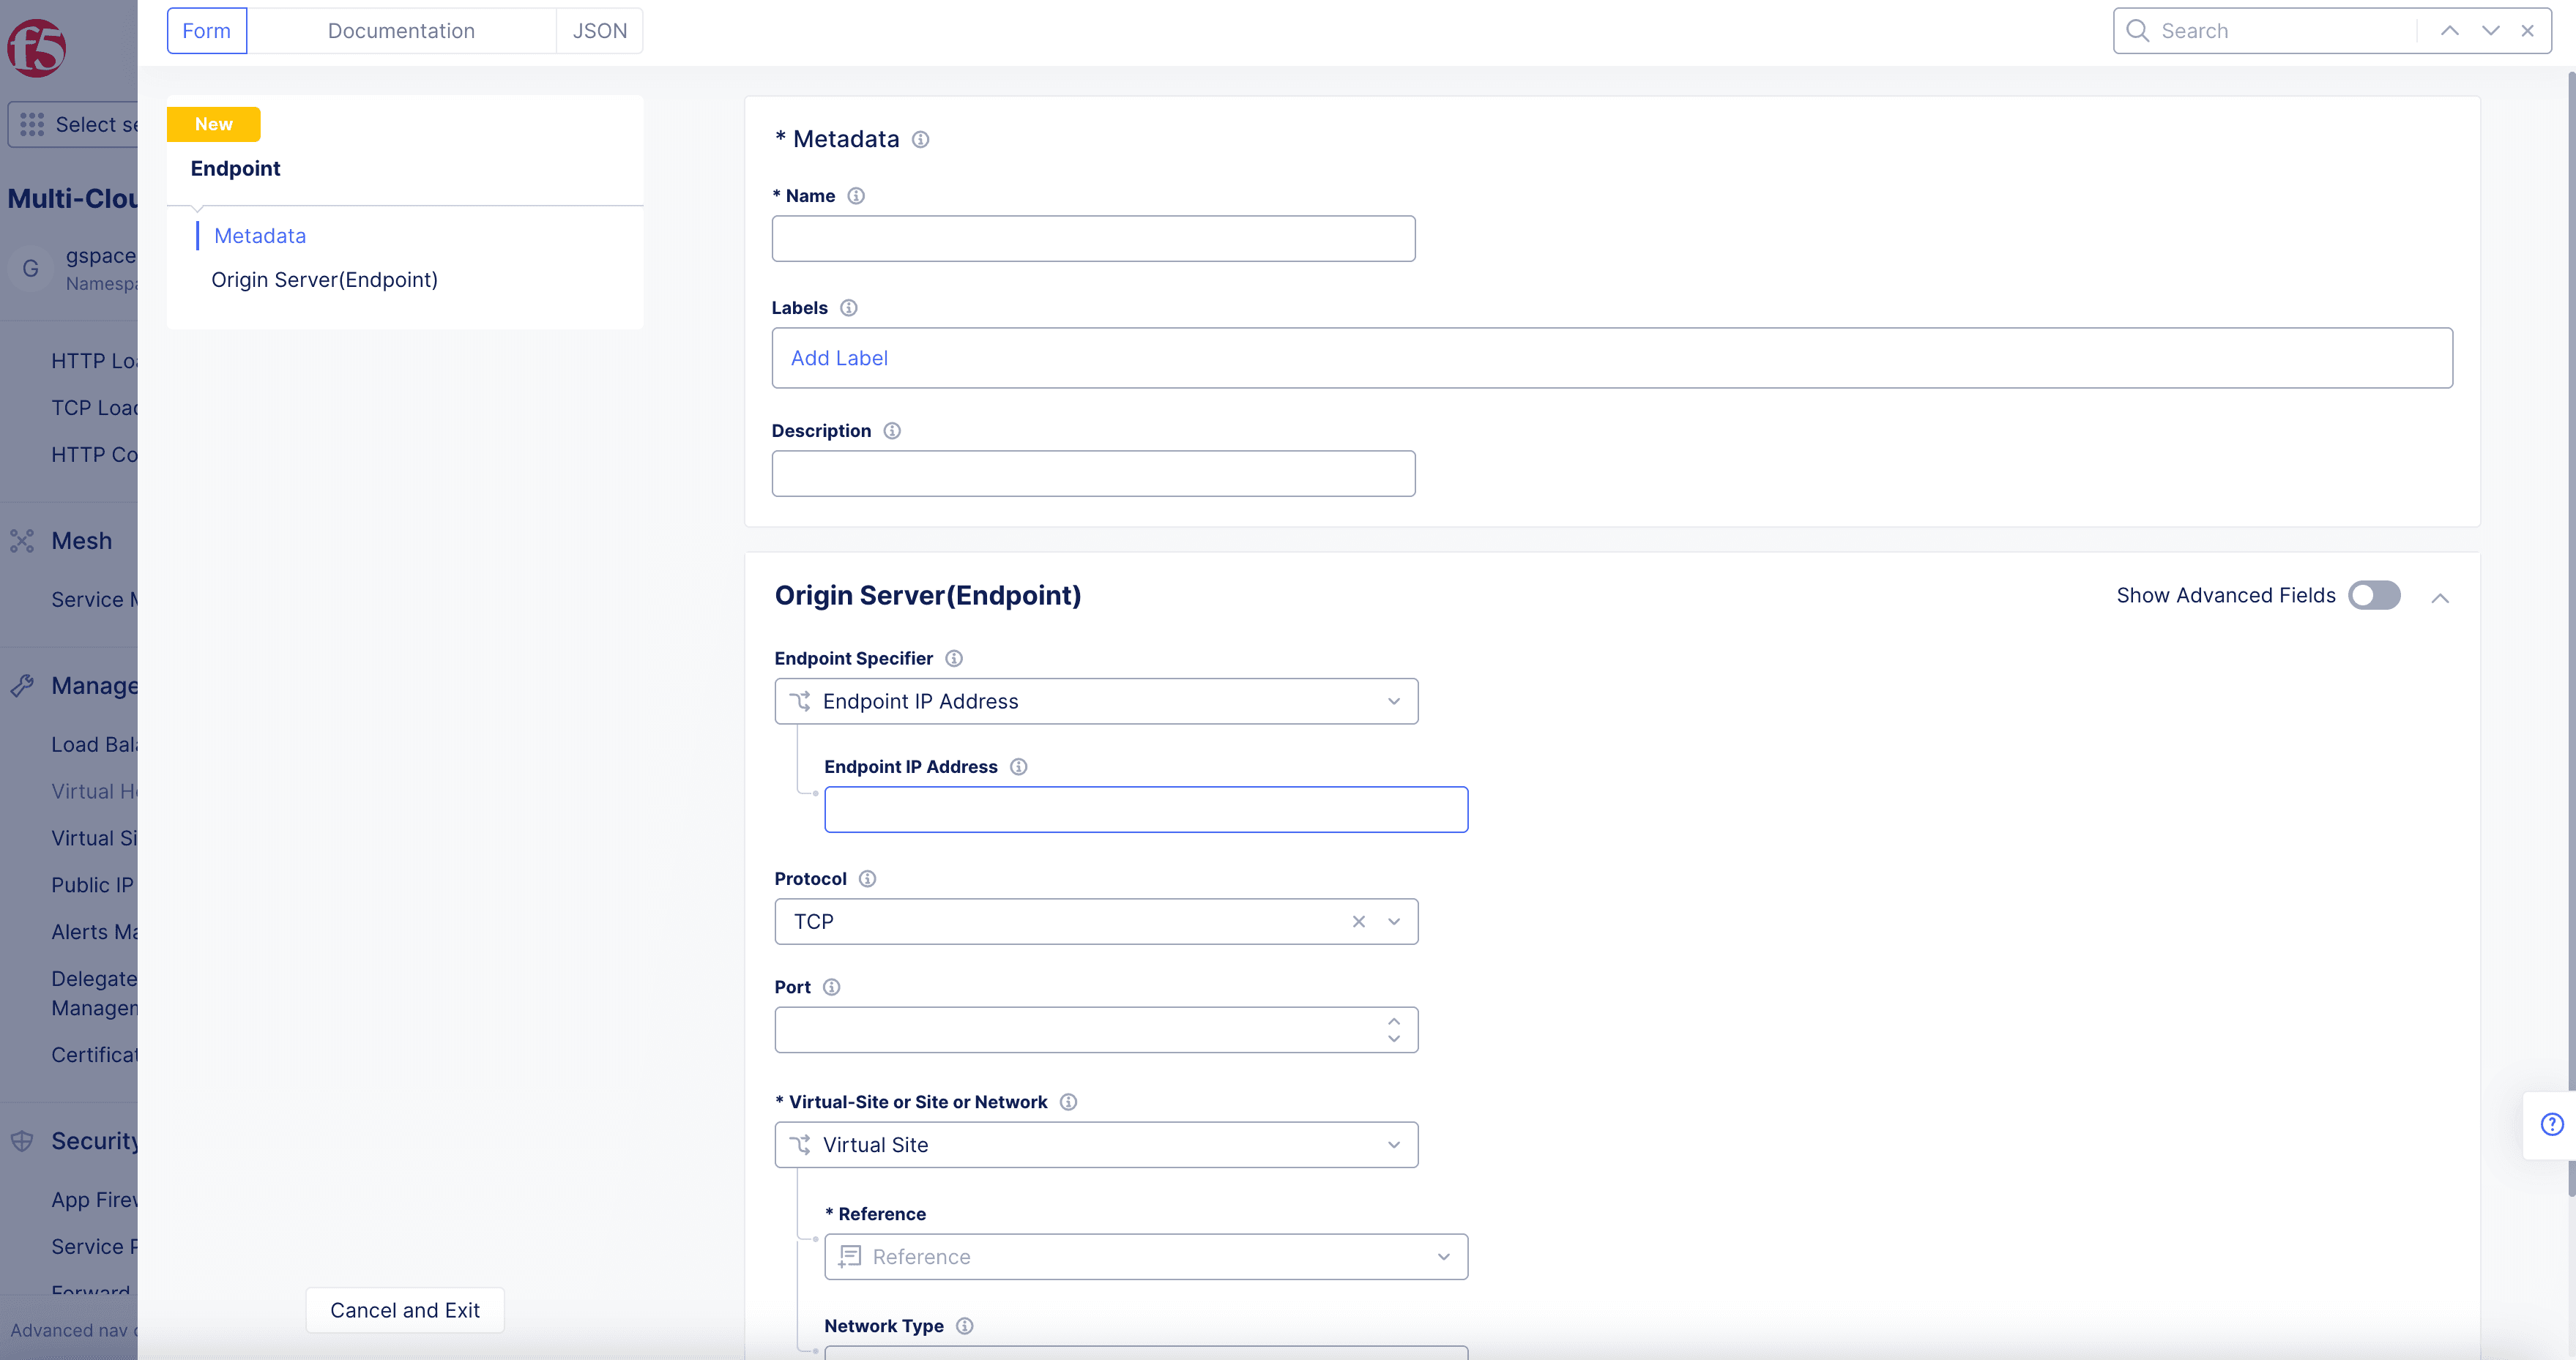
Task: Click the Name field info icon
Action: pos(856,196)
